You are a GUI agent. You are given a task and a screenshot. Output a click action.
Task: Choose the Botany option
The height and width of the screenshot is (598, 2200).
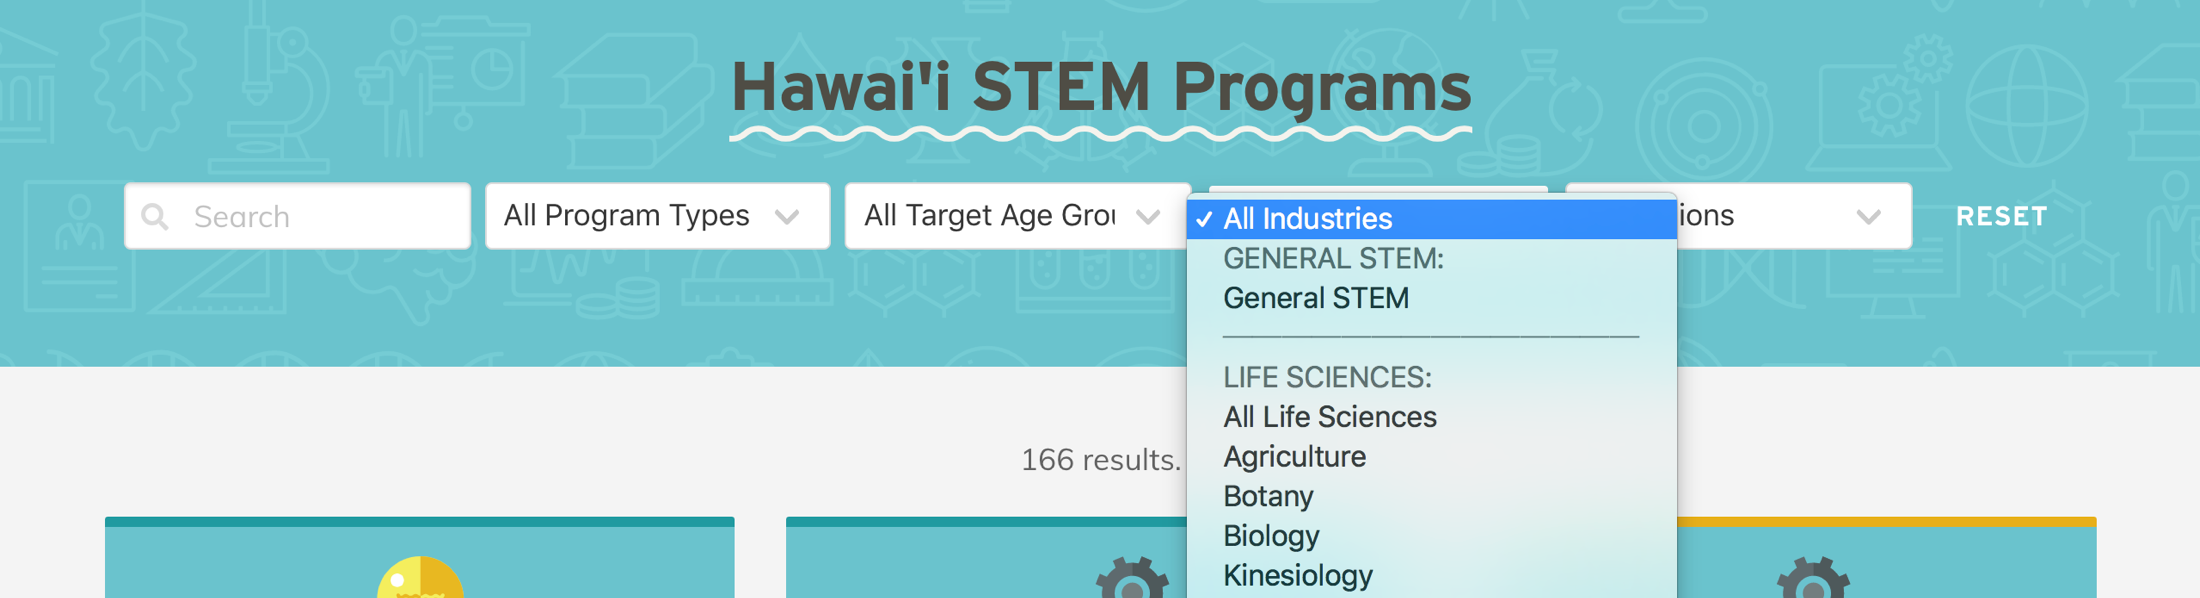coord(1268,496)
